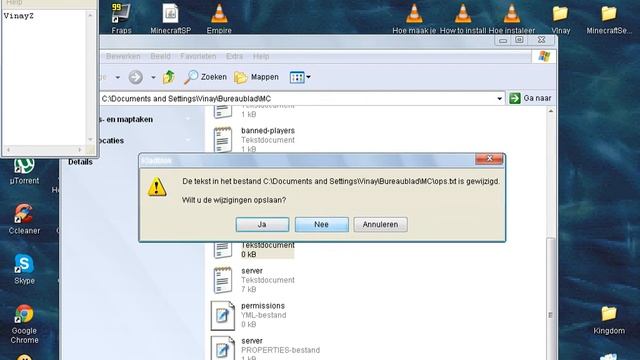640x360 pixels.
Task: Open the Beeld menu in Explorer
Action: (160, 56)
